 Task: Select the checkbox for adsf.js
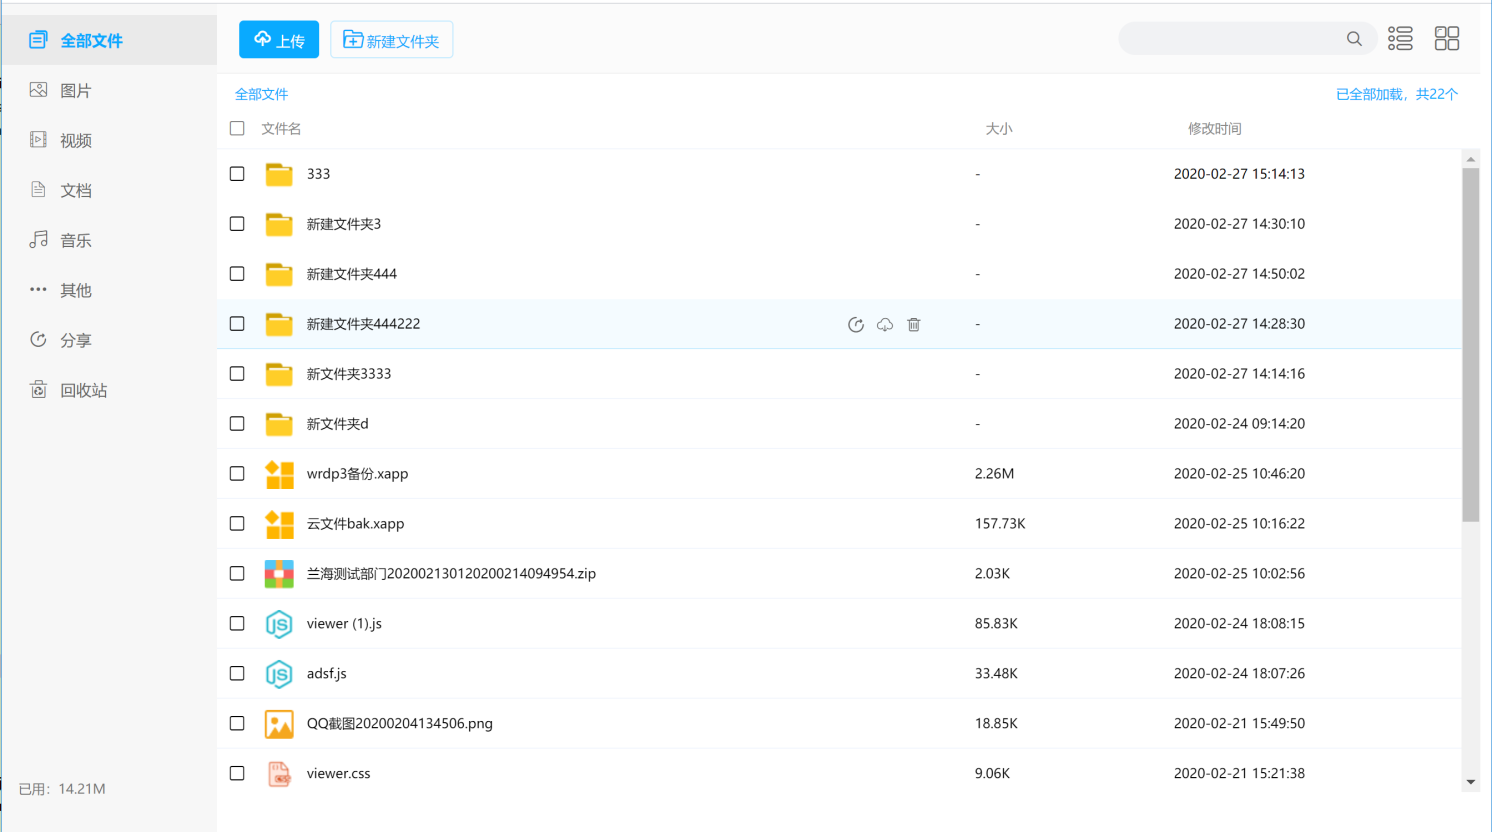pos(237,674)
